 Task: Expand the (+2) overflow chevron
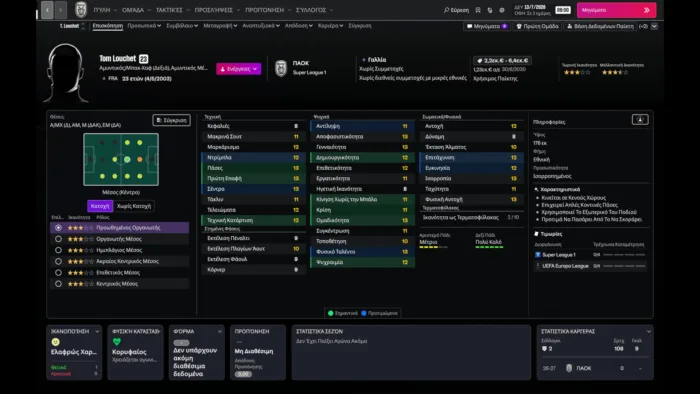tap(654, 26)
